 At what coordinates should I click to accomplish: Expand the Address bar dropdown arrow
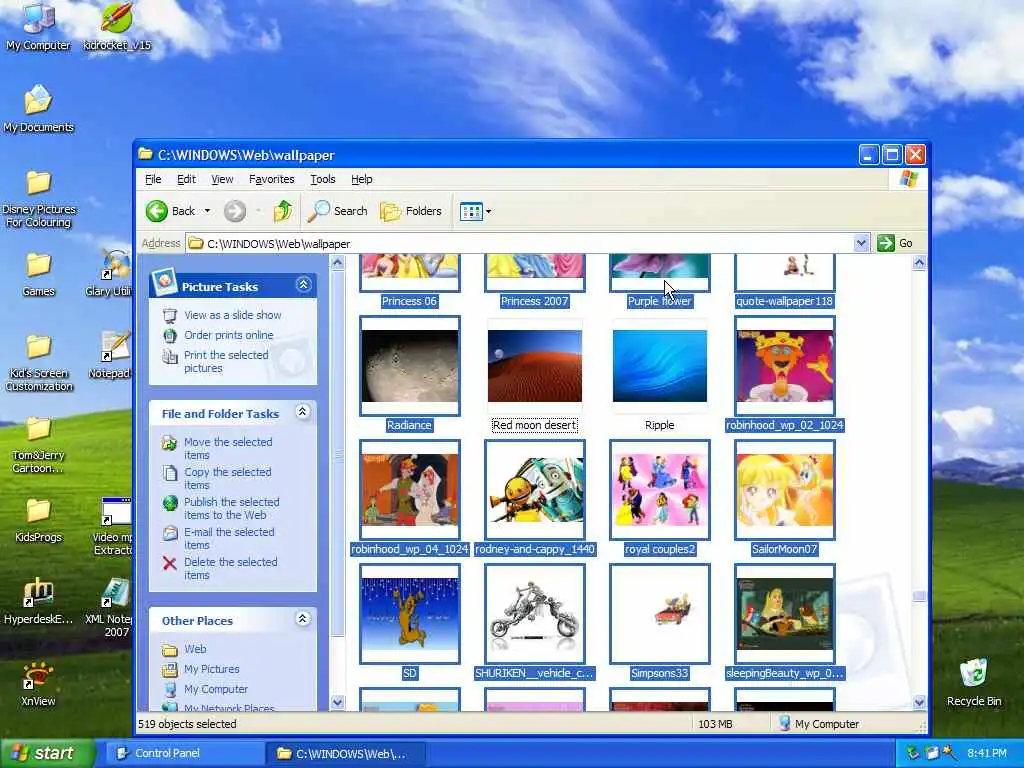click(x=861, y=243)
